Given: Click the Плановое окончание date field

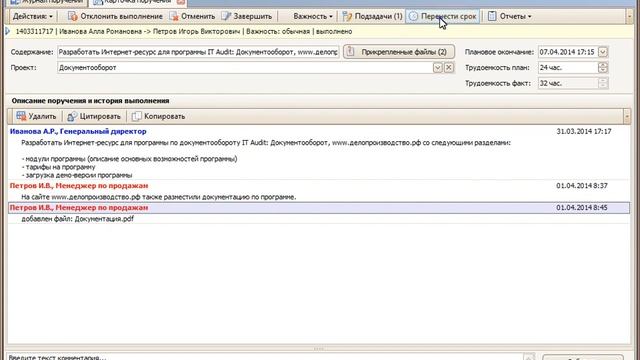Looking at the screenshot, I should tap(567, 52).
